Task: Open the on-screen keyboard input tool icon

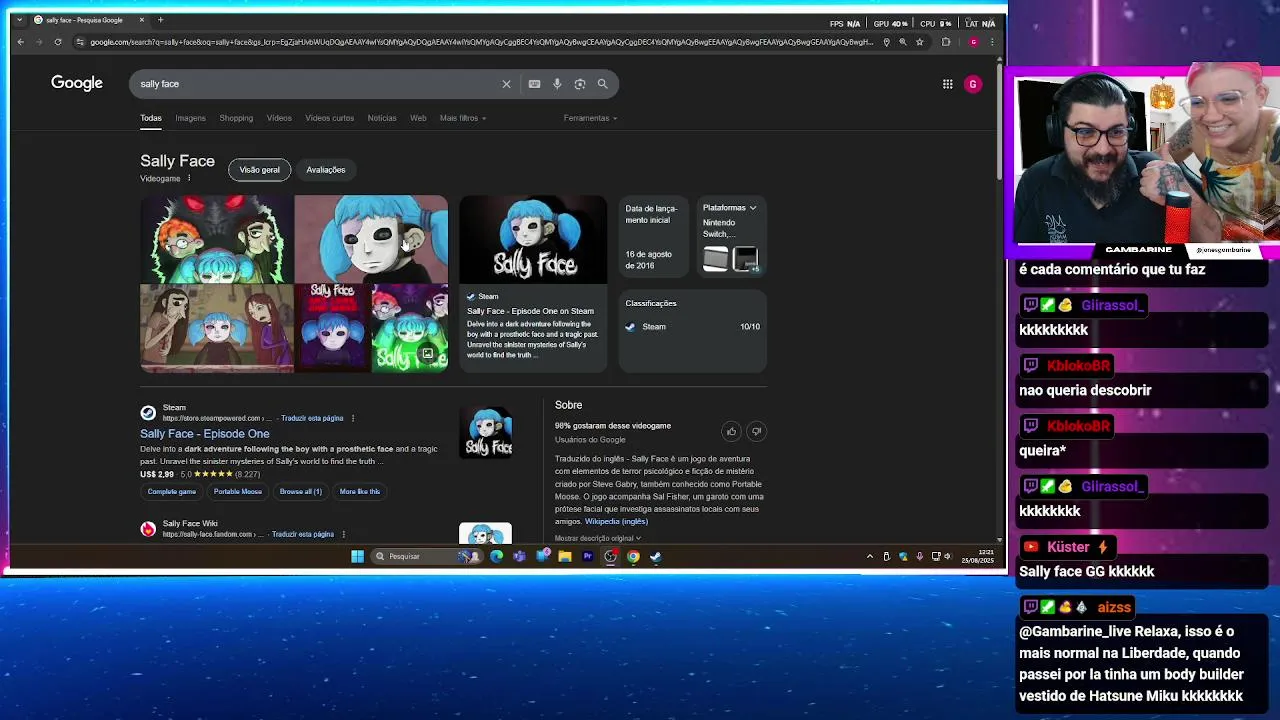Action: pos(534,84)
